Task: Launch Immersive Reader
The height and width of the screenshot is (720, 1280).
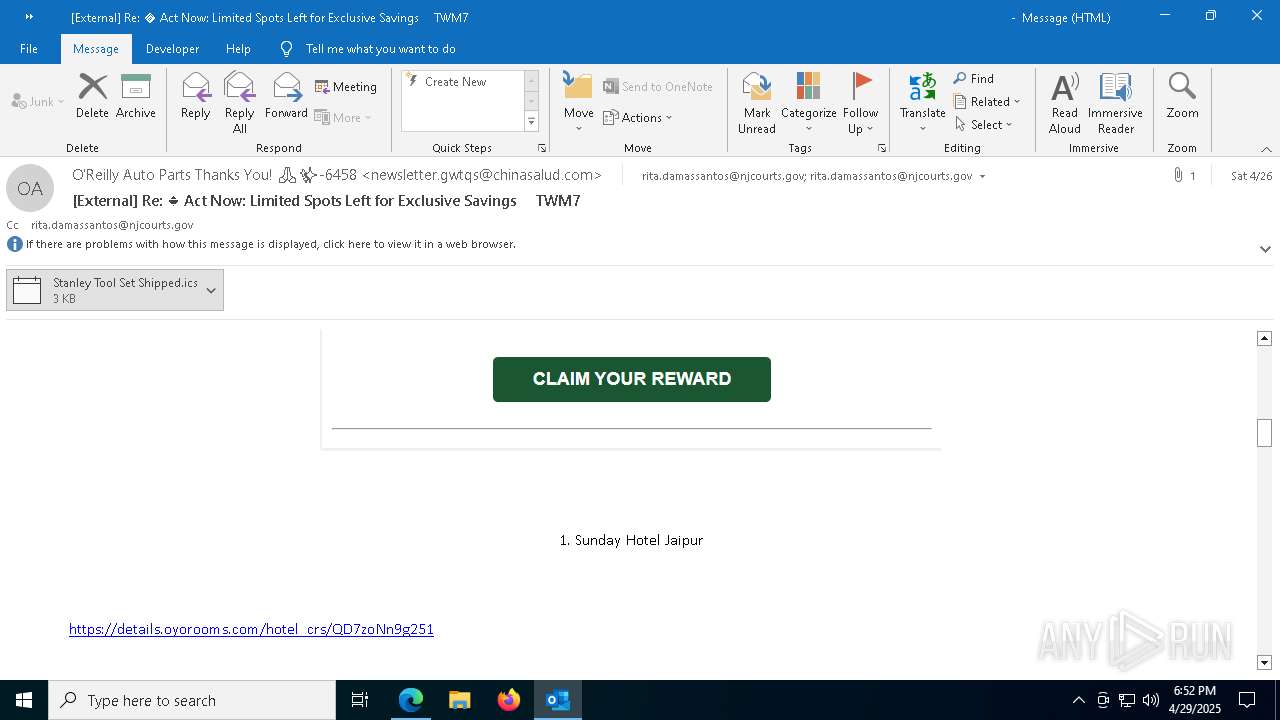Action: point(1115,102)
